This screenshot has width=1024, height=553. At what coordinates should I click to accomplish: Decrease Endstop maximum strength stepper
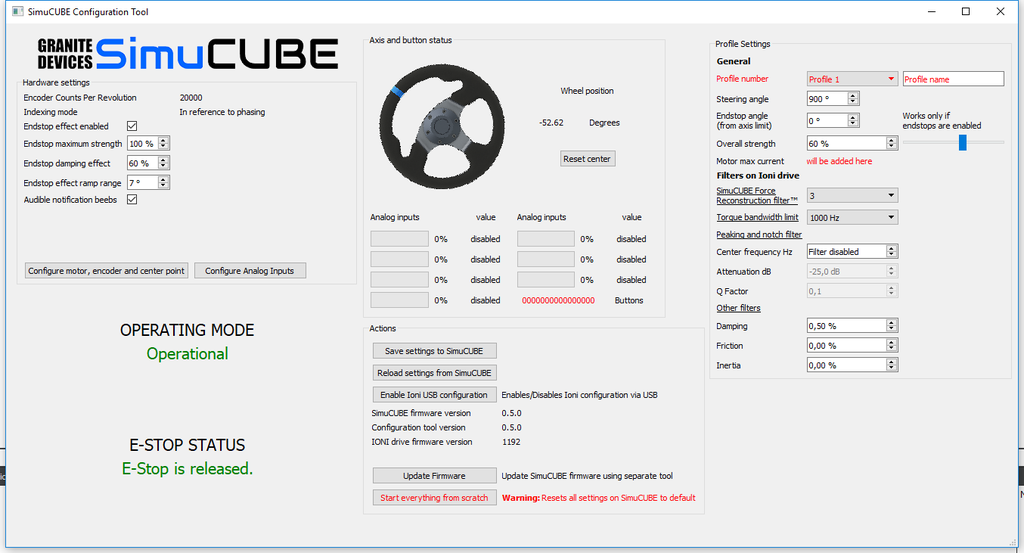pyautogui.click(x=163, y=147)
